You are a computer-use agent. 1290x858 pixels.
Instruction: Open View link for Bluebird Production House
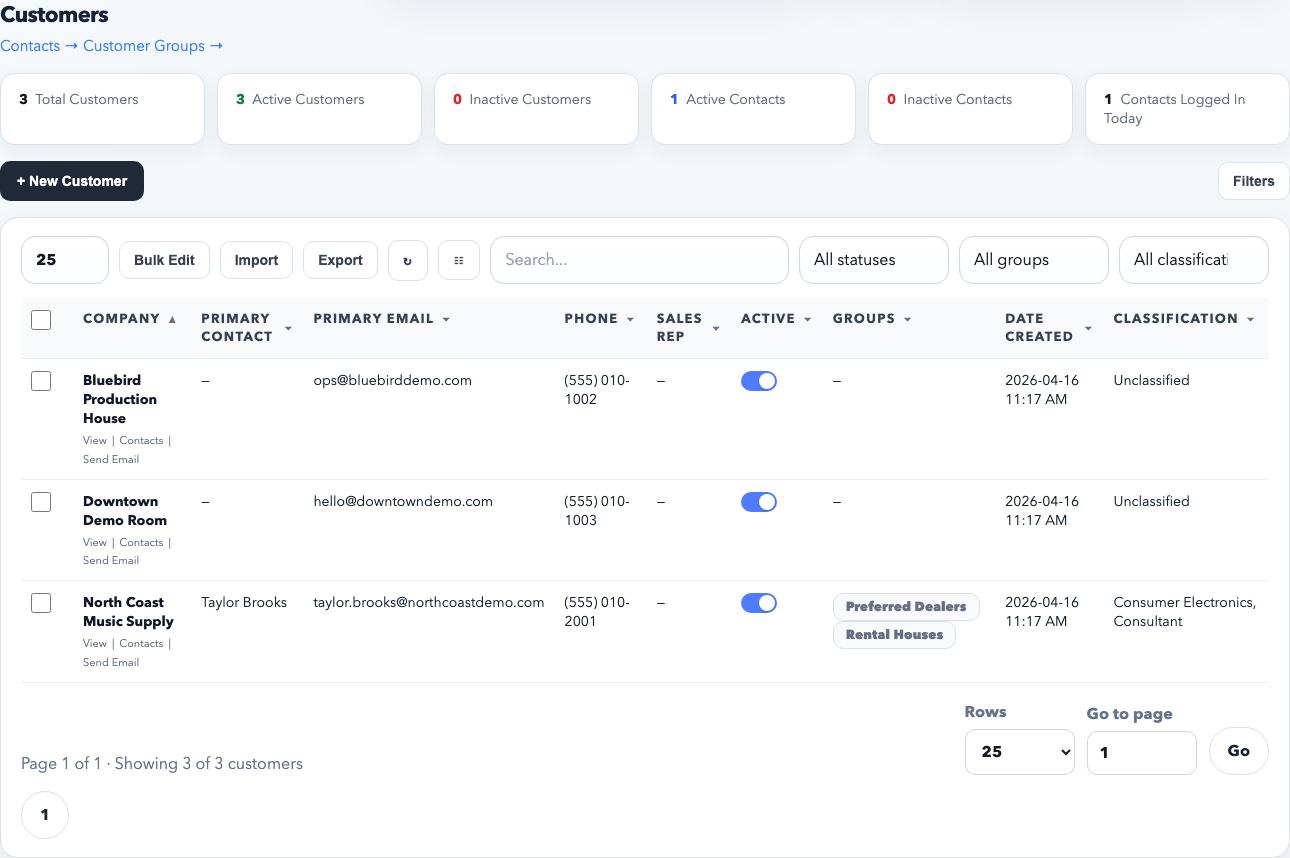click(95, 441)
